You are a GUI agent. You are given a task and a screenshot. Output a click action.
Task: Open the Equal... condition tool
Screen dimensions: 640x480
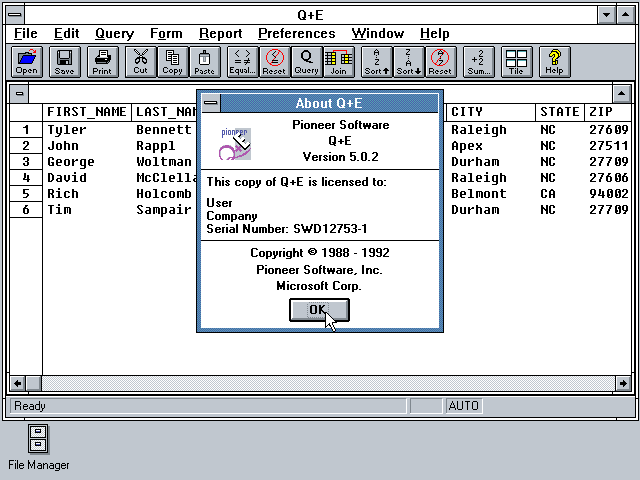click(x=242, y=62)
